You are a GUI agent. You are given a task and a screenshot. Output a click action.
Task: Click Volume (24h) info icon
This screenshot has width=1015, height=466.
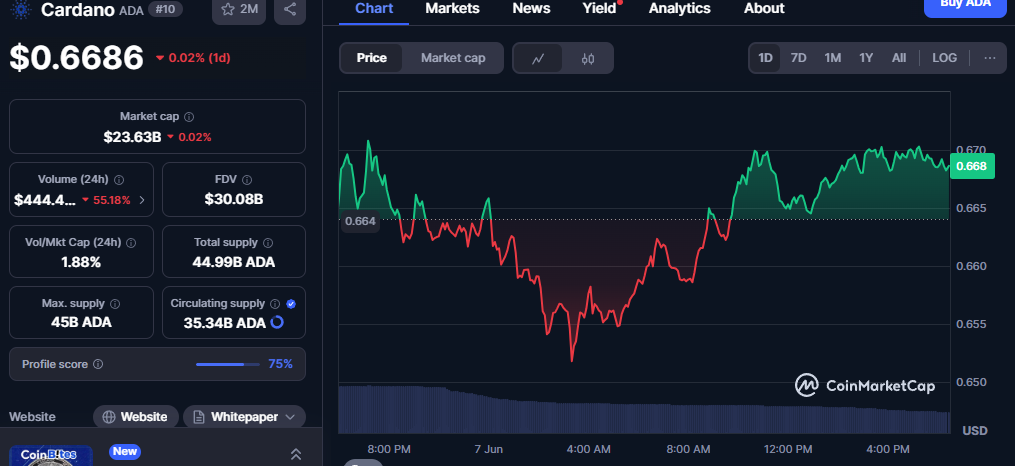pyautogui.click(x=119, y=180)
